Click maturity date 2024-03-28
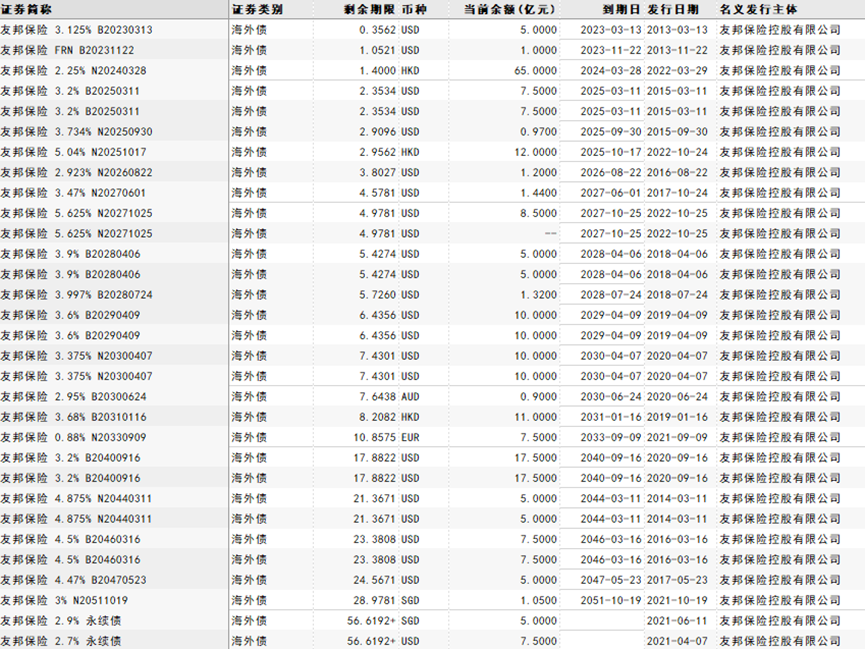 (611, 71)
